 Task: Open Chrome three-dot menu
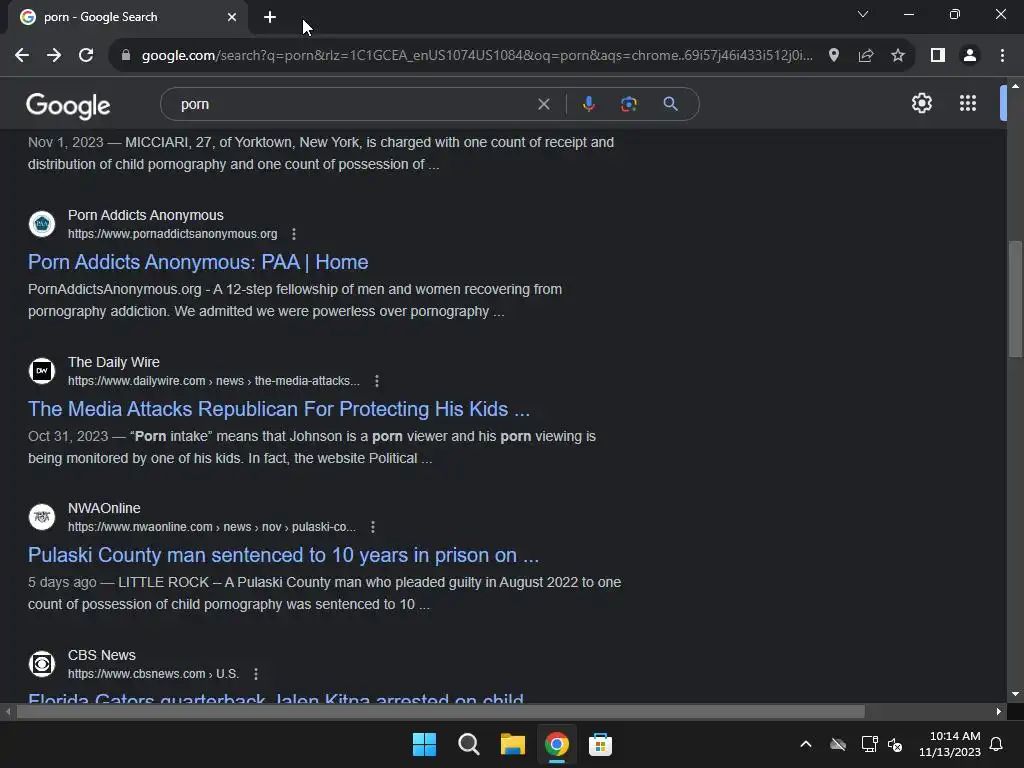pyautogui.click(x=1002, y=56)
